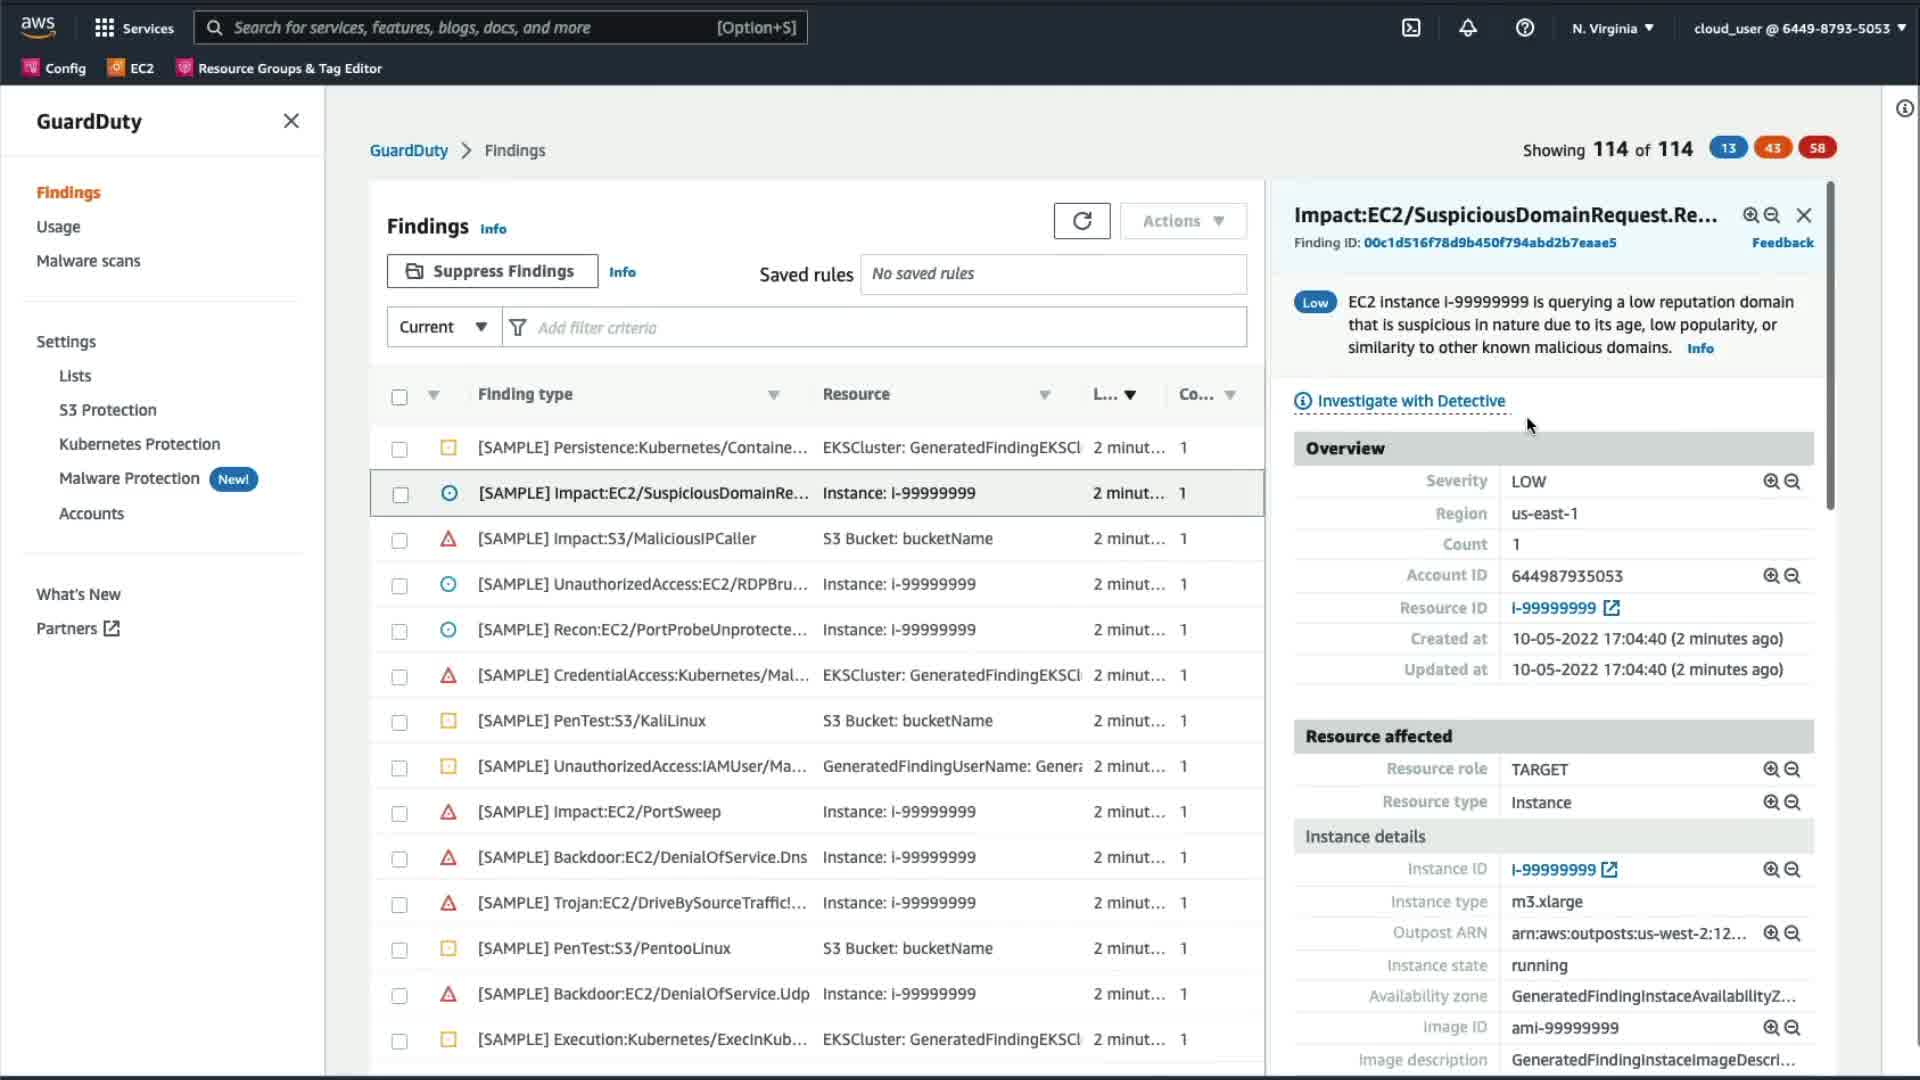Click Investigate with Detective link
The image size is (1920, 1080).
point(1410,401)
